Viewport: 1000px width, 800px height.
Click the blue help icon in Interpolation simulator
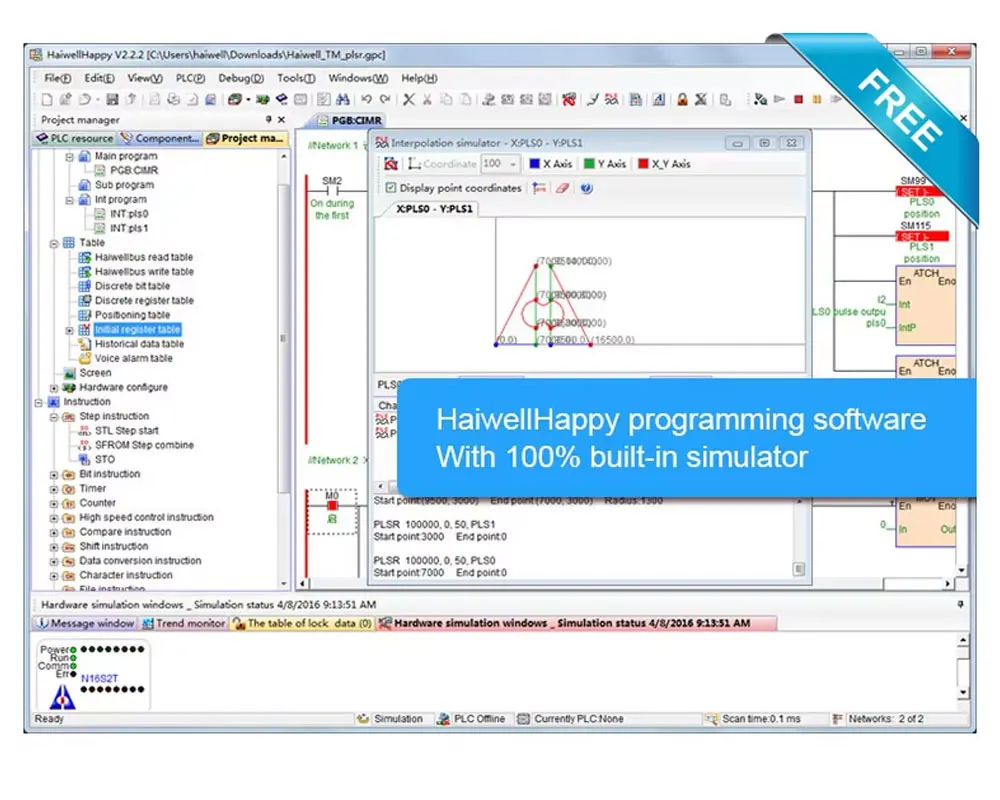click(587, 188)
